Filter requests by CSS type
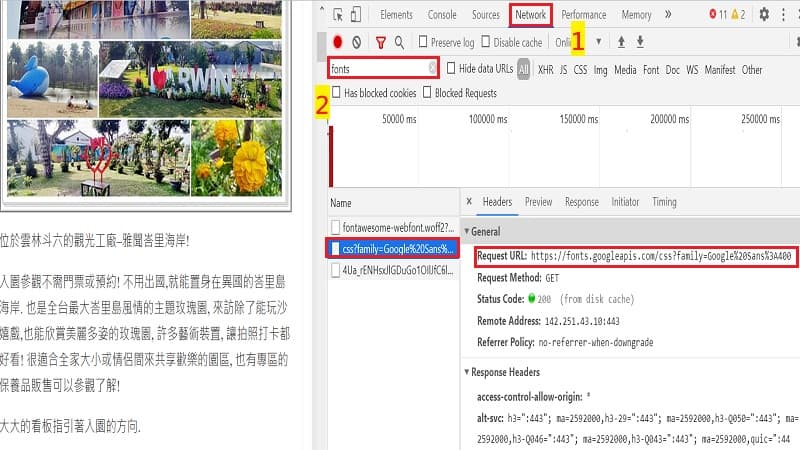The width and height of the screenshot is (800, 450). click(580, 70)
